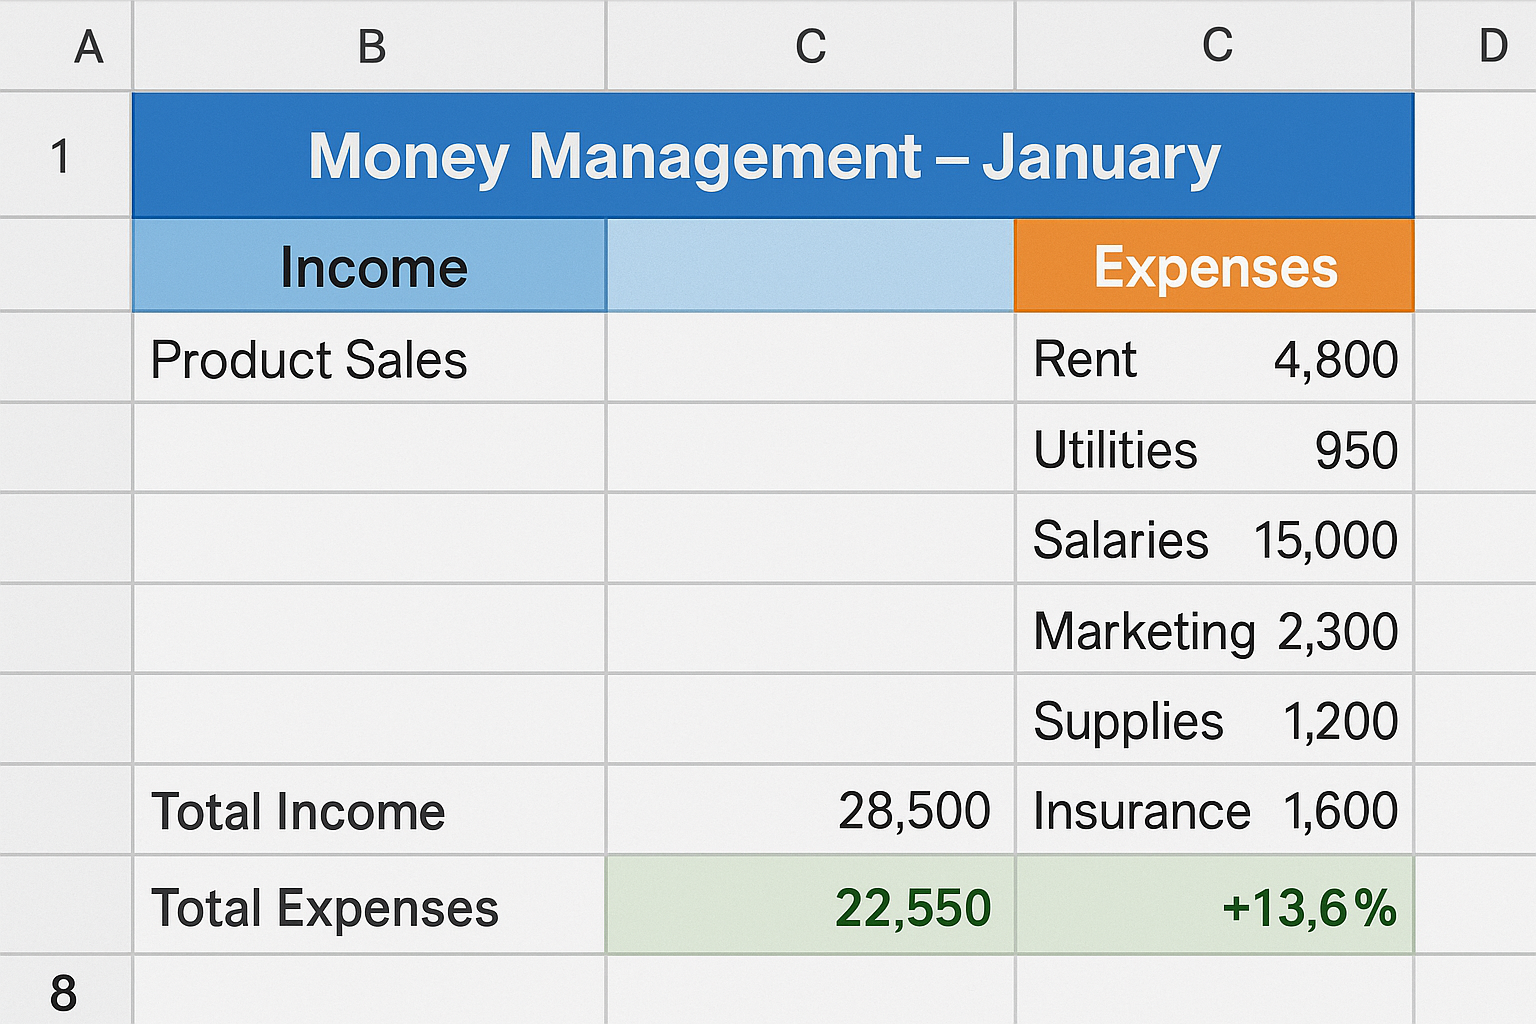Click the Income header cell
This screenshot has height=1024, width=1536.
[x=370, y=265]
